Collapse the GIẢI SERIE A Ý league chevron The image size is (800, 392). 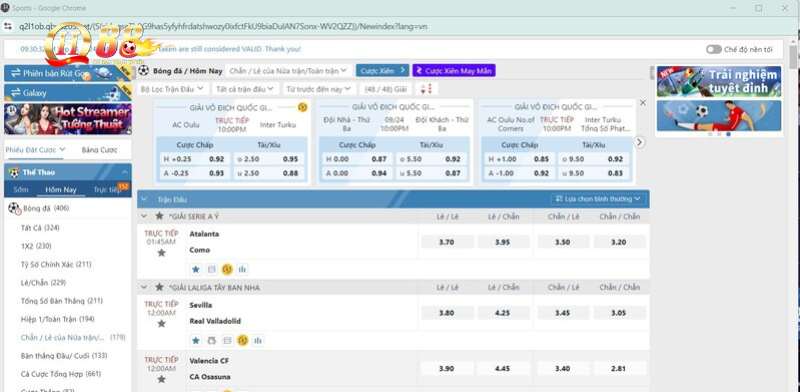[144, 216]
